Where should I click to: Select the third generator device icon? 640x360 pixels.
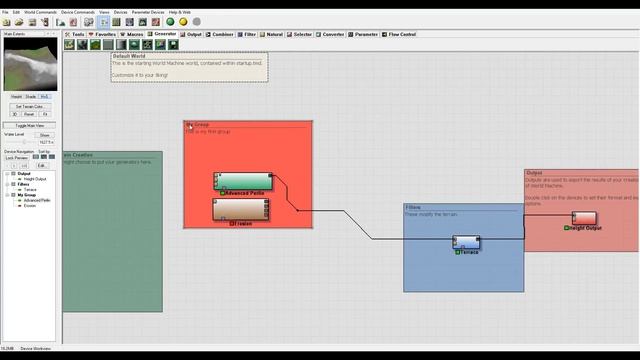coord(95,44)
